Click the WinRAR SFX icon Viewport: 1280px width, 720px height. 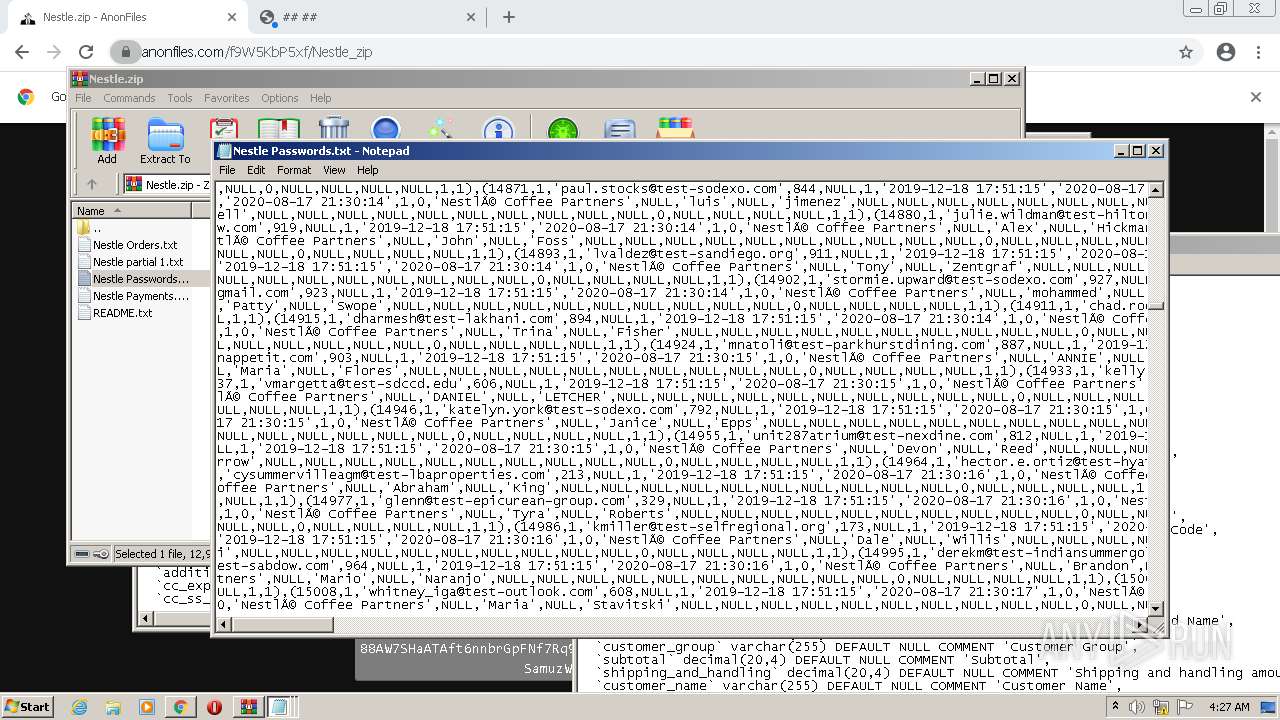pyautogui.click(x=676, y=129)
